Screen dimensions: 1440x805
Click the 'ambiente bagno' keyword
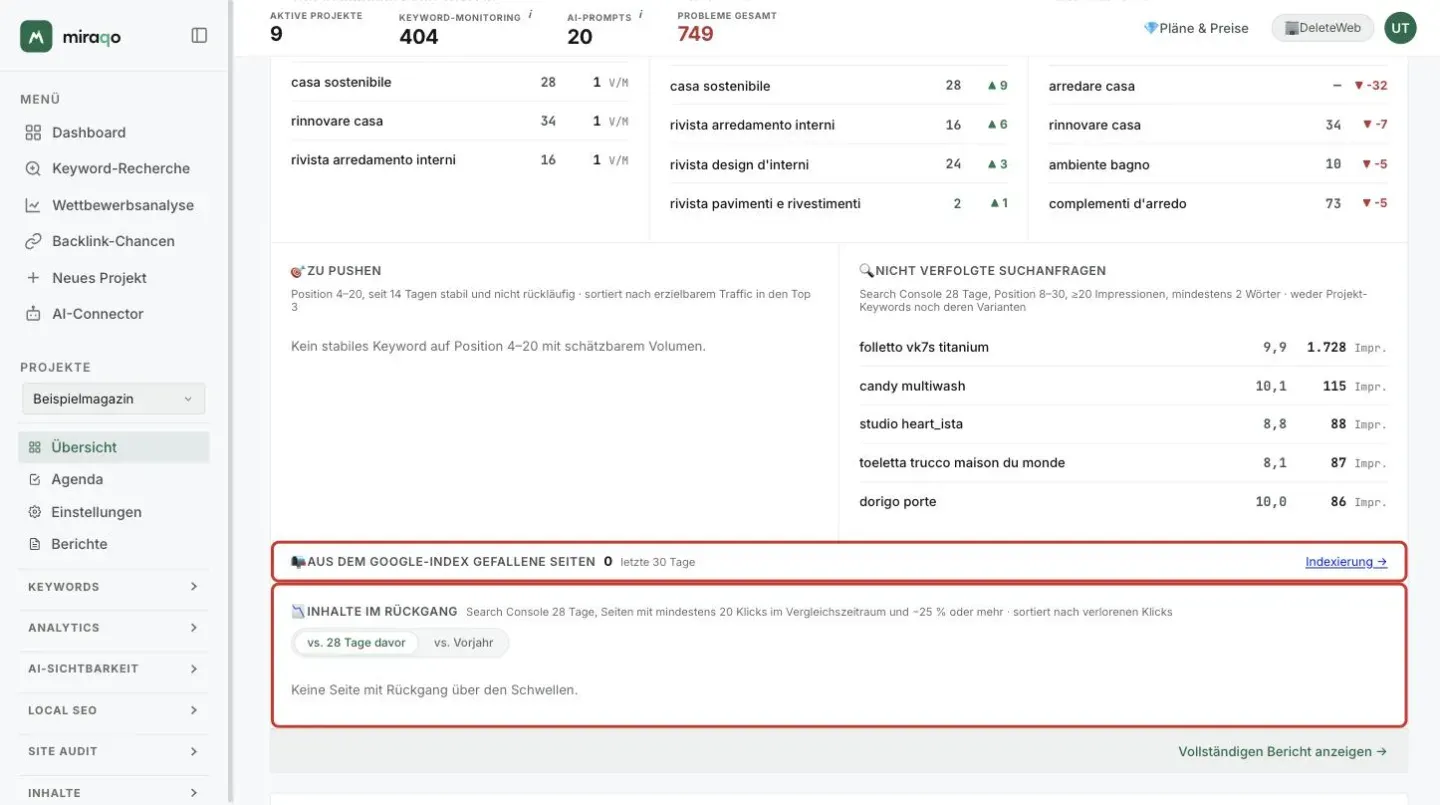1099,165
